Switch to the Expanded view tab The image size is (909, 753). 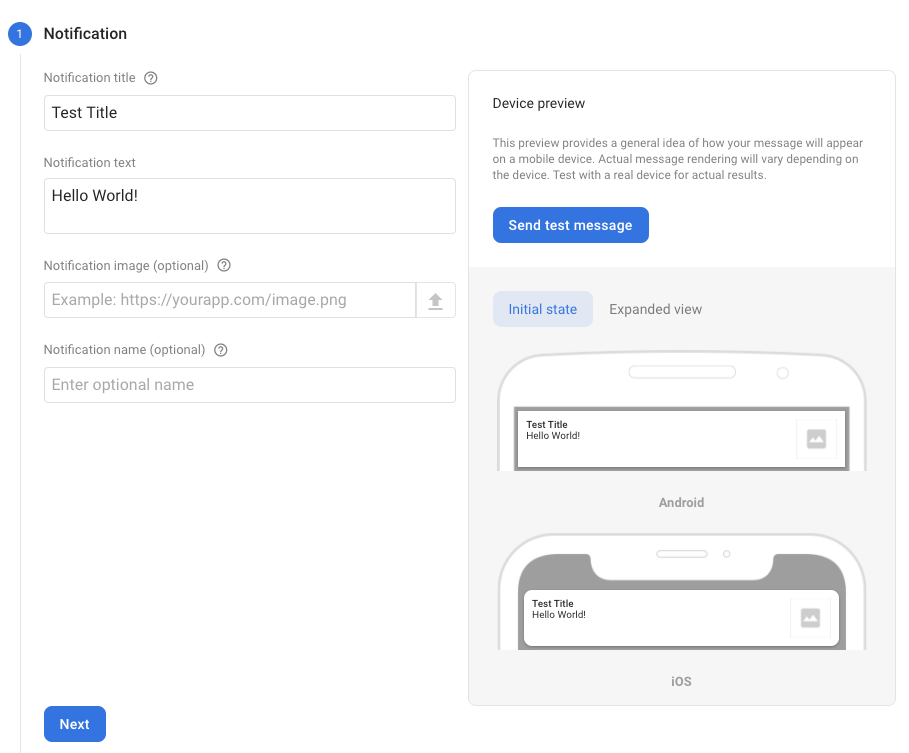click(655, 309)
